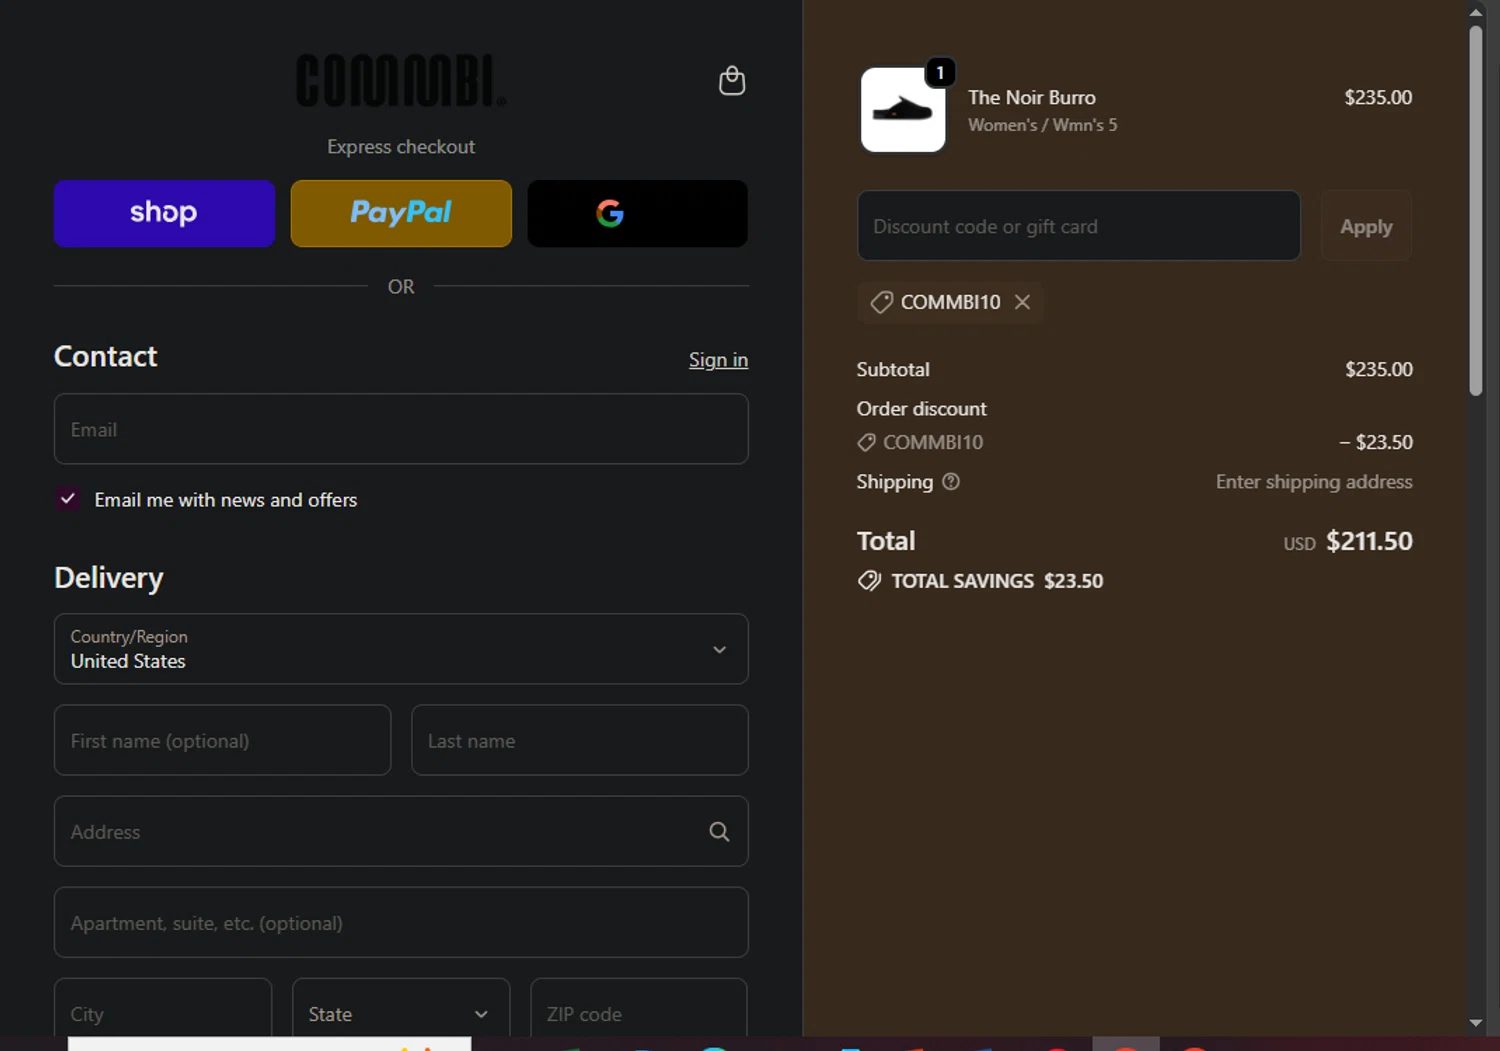The image size is (1500, 1051).
Task: Click the Address input field
Action: [x=401, y=831]
